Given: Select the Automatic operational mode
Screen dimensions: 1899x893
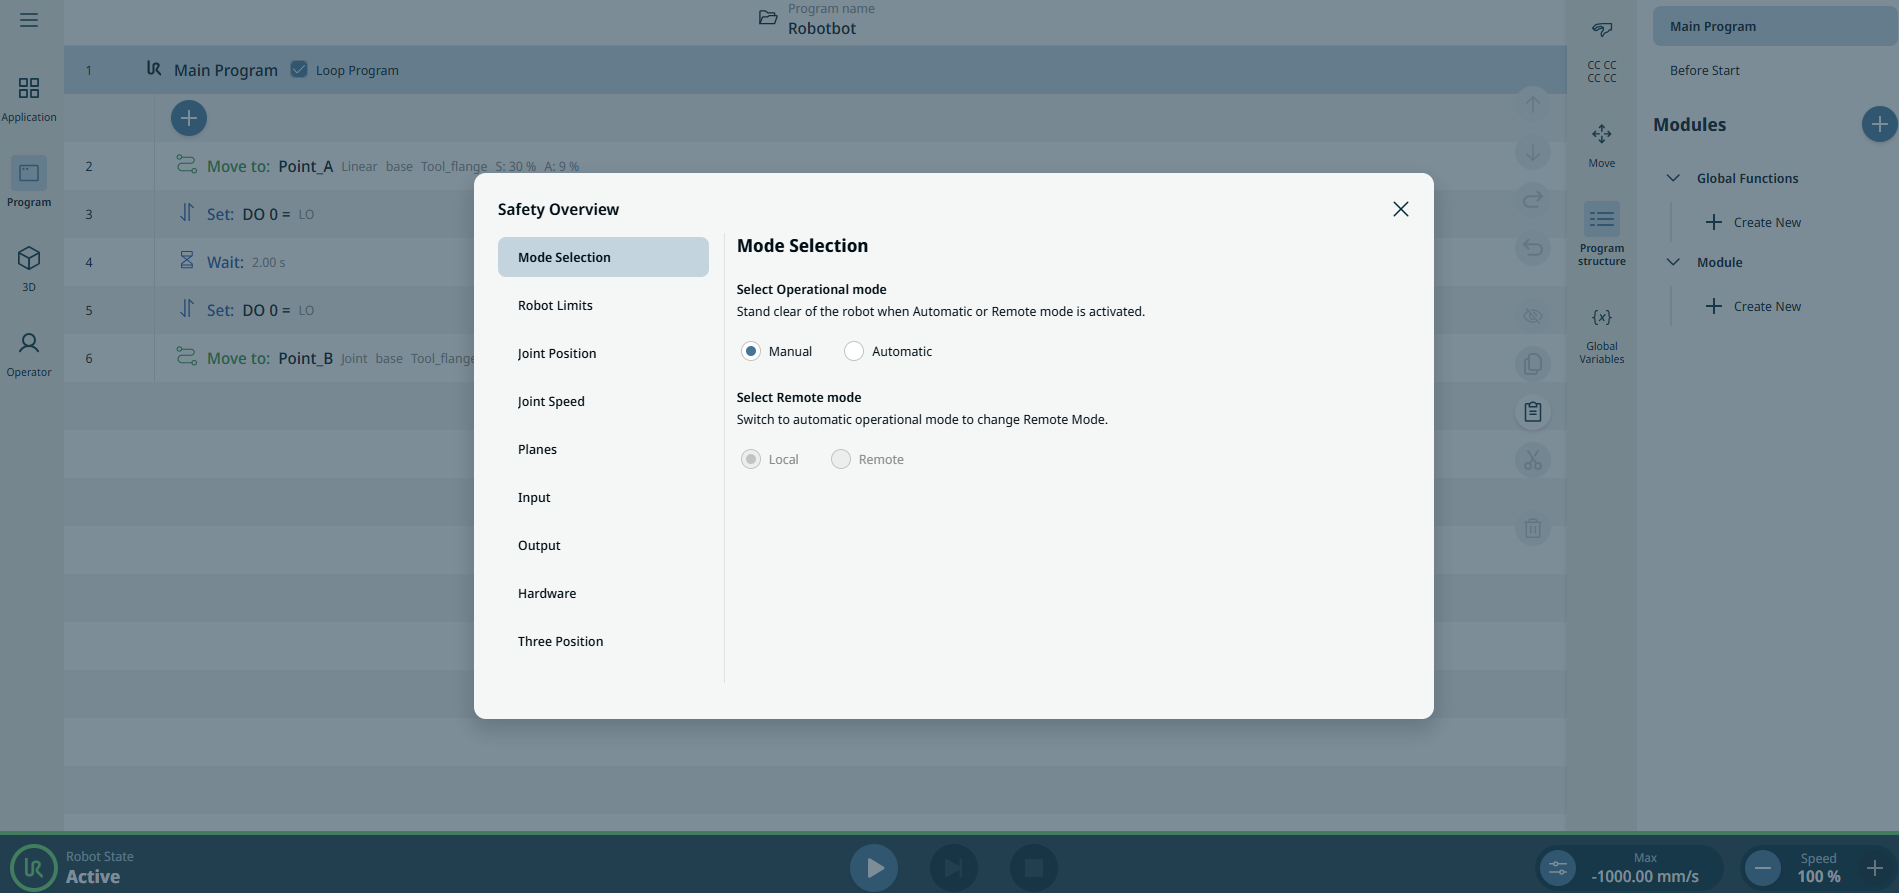Looking at the screenshot, I should coord(854,351).
